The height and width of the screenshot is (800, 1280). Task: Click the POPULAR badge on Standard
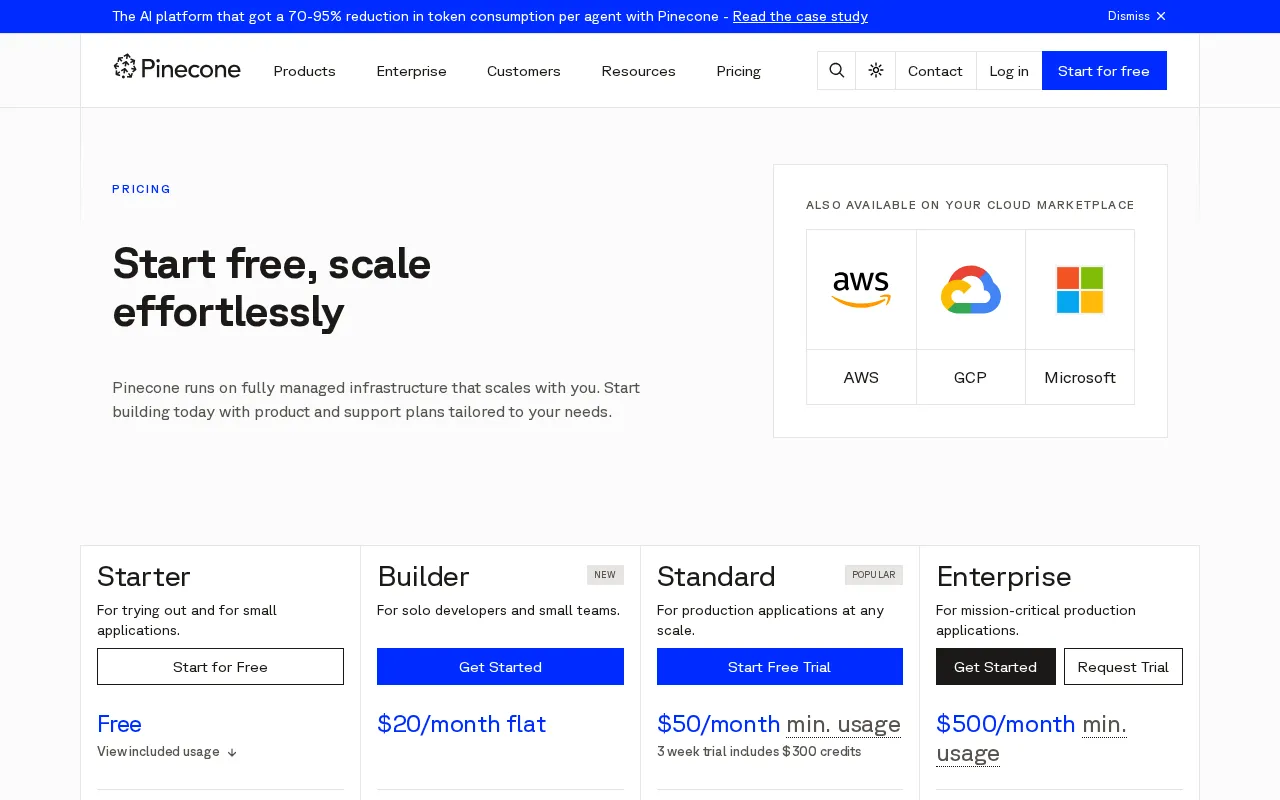tap(874, 575)
